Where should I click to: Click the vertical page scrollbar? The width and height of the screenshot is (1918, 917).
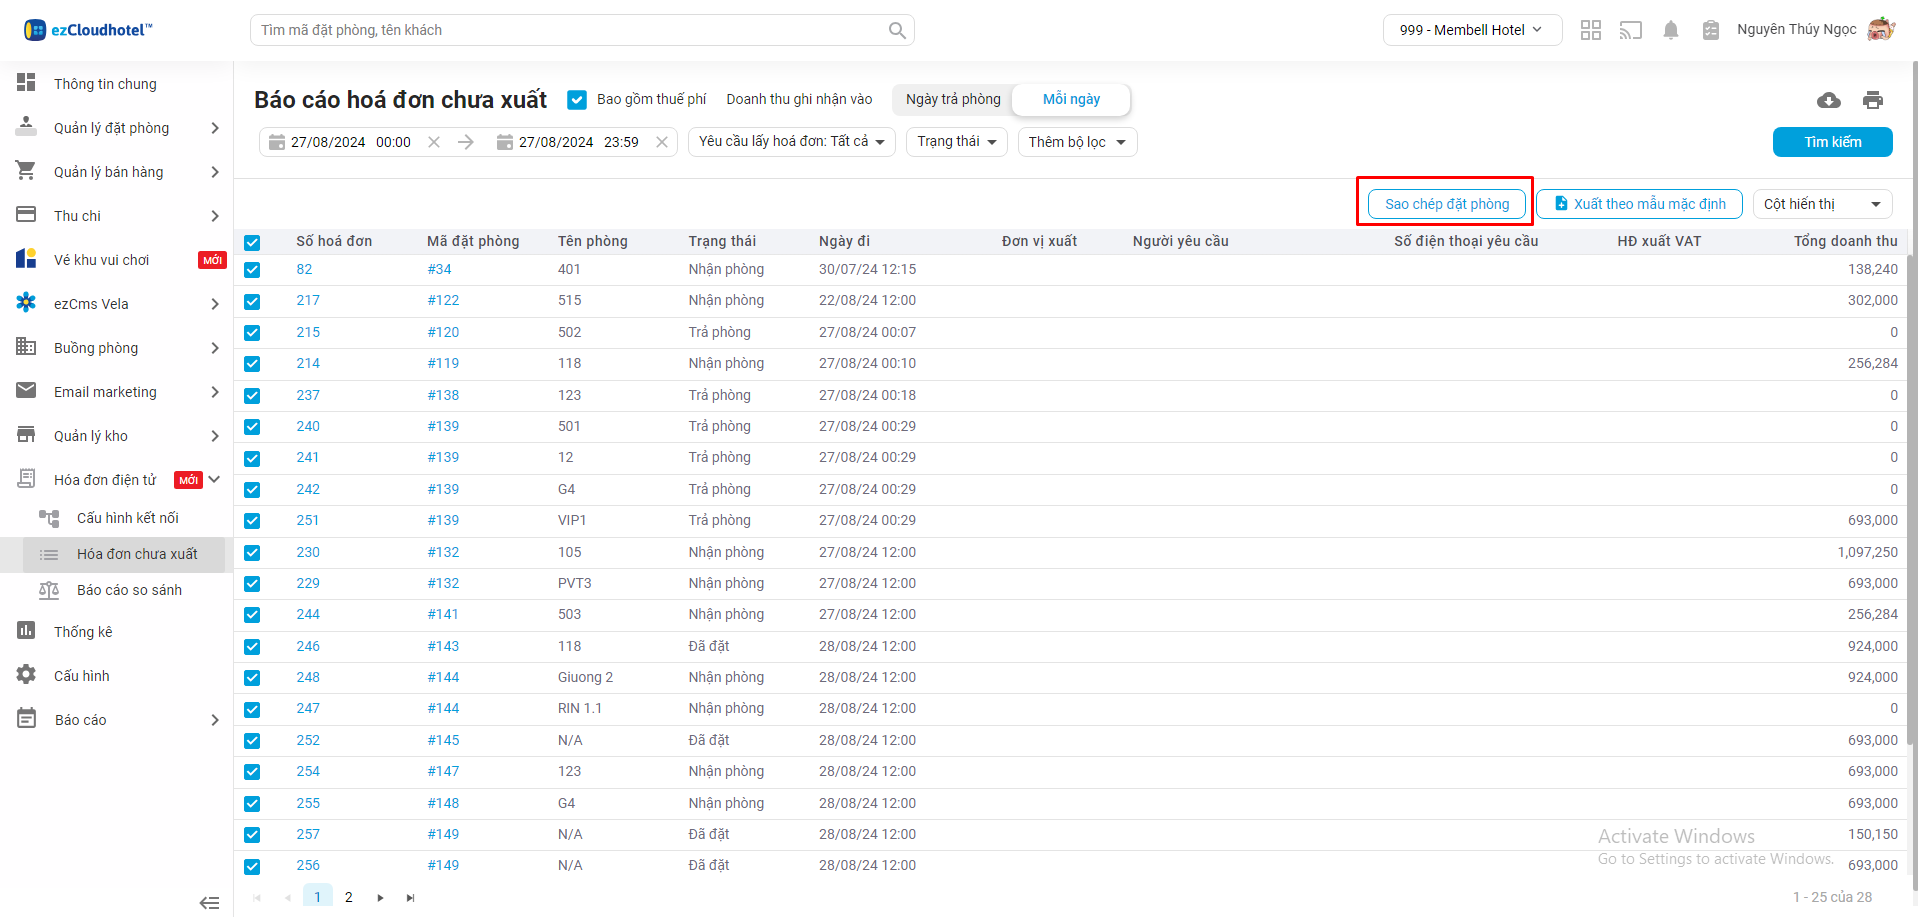1911,500
